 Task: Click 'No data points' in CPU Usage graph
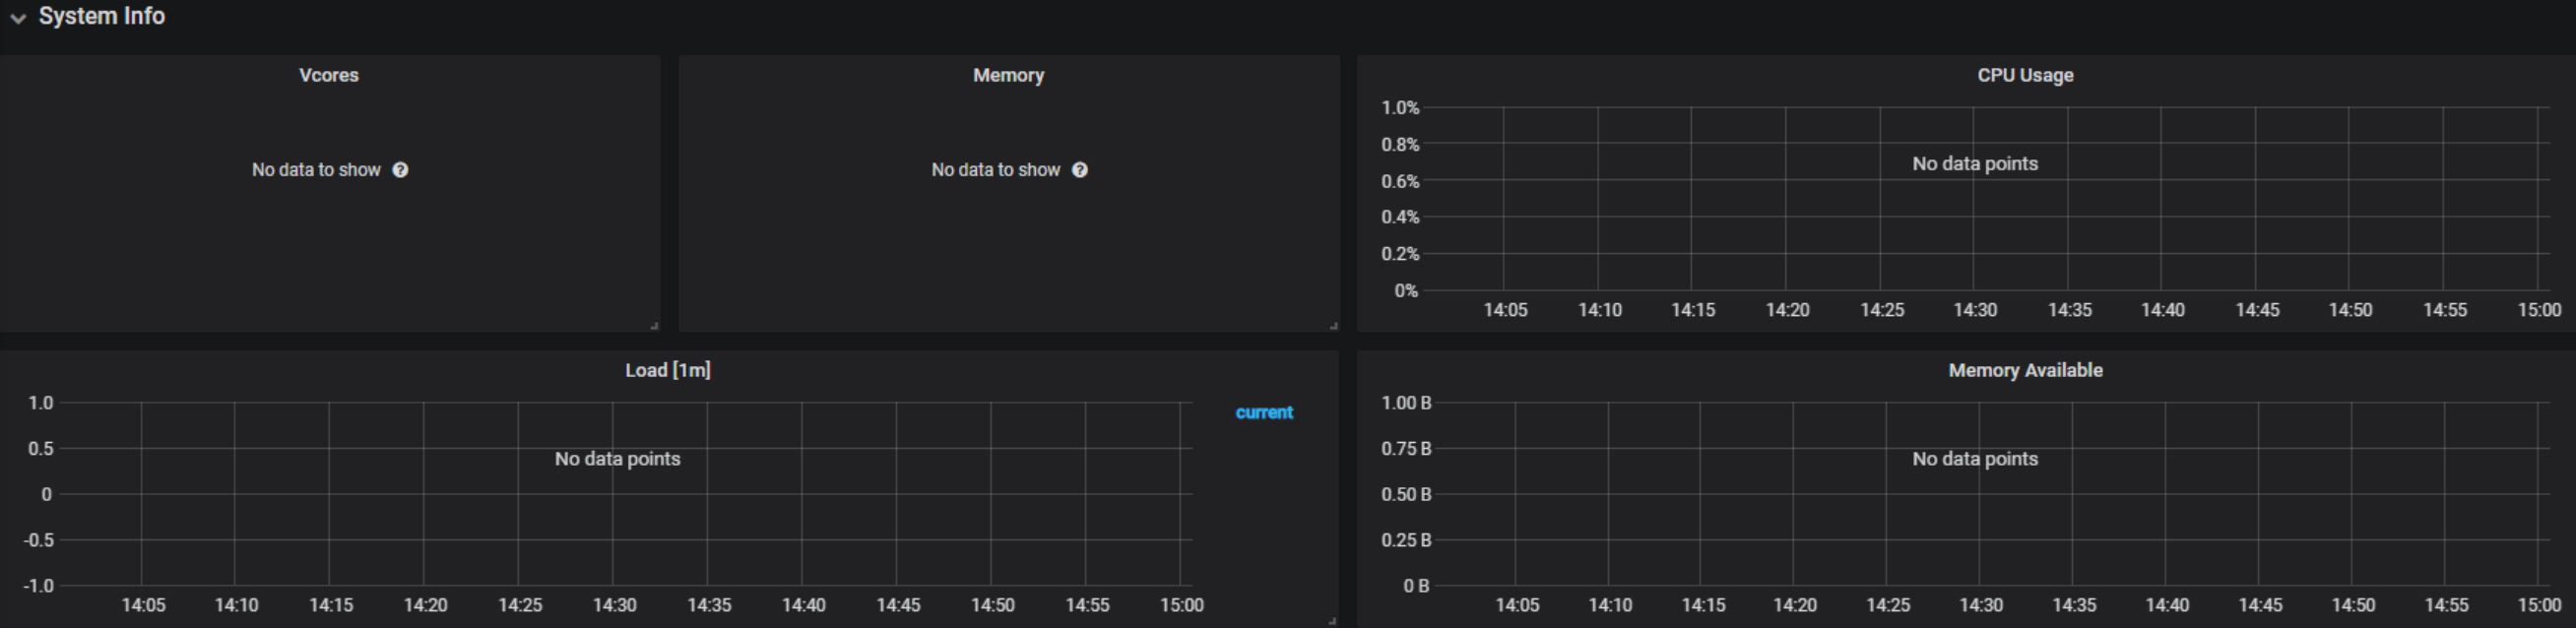click(x=1975, y=163)
